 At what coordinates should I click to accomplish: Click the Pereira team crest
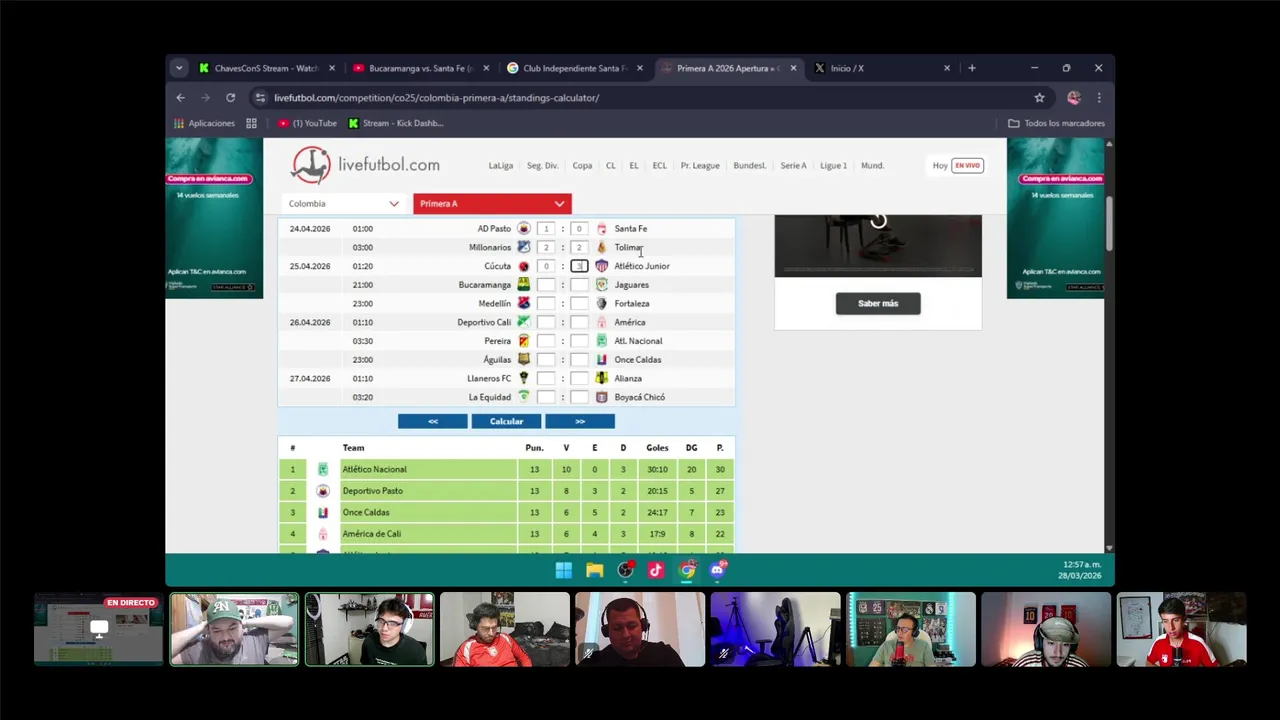pyautogui.click(x=524, y=341)
